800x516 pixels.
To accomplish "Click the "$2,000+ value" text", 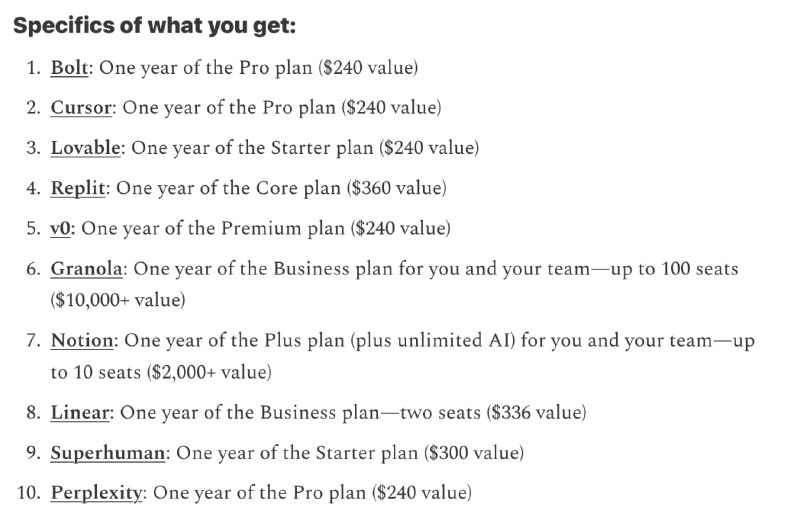I will click(x=209, y=373).
